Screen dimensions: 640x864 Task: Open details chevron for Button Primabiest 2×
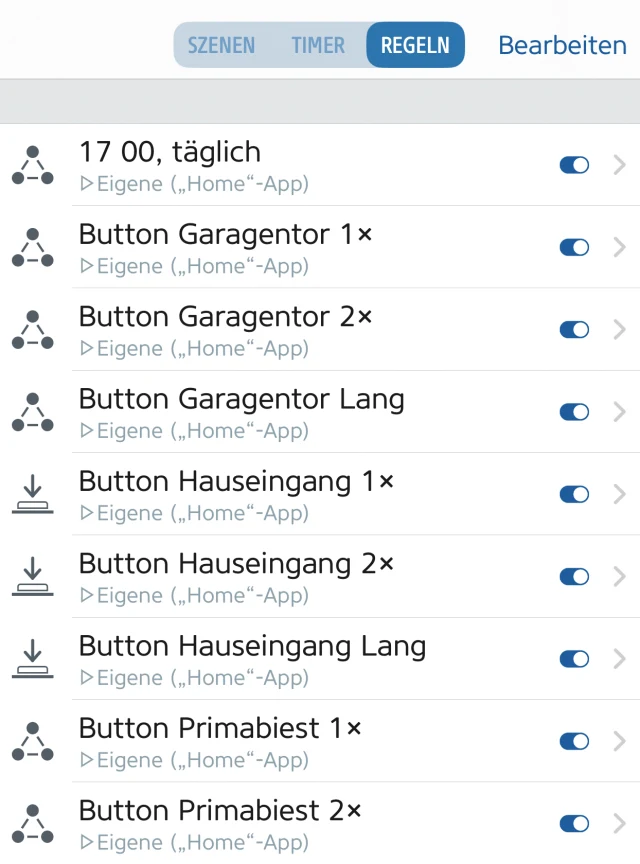pos(620,823)
